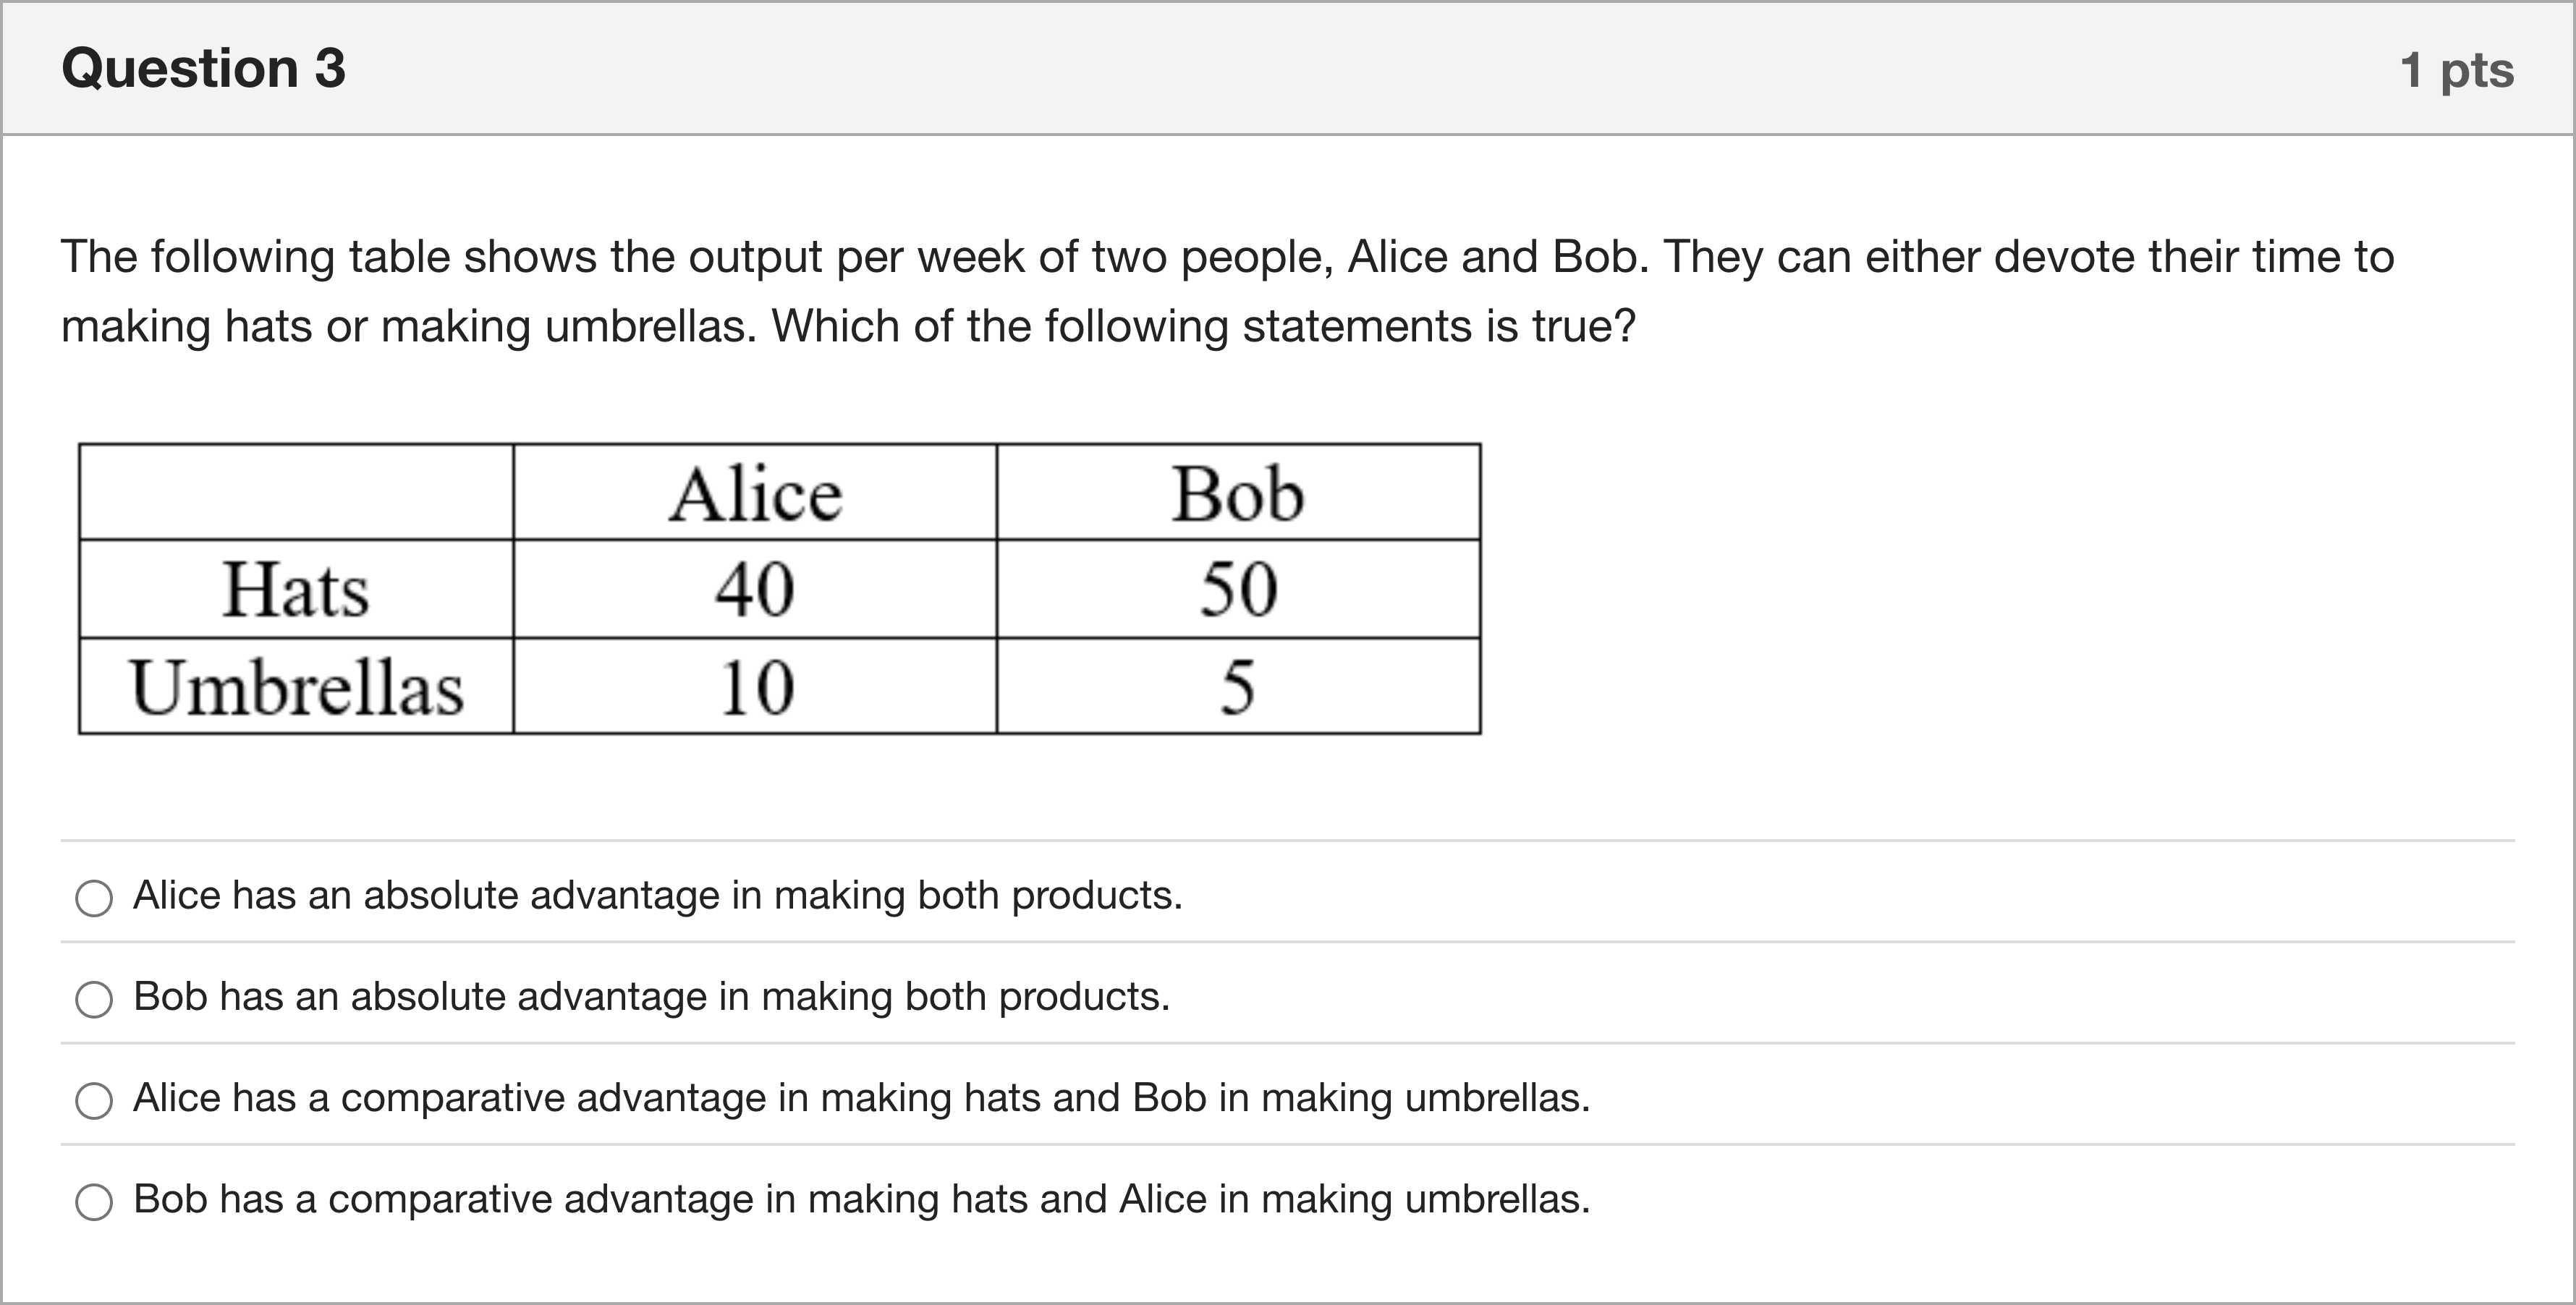Choose radio: Alice comparative advantage in hats
The width and height of the screenshot is (2576, 1305).
tap(94, 1100)
